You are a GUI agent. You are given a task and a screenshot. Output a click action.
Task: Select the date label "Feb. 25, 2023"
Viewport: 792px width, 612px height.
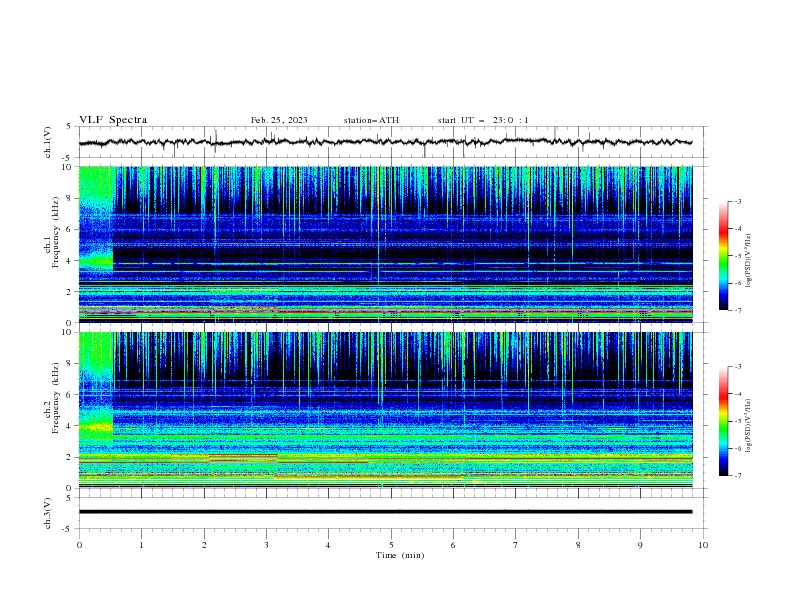coord(279,120)
